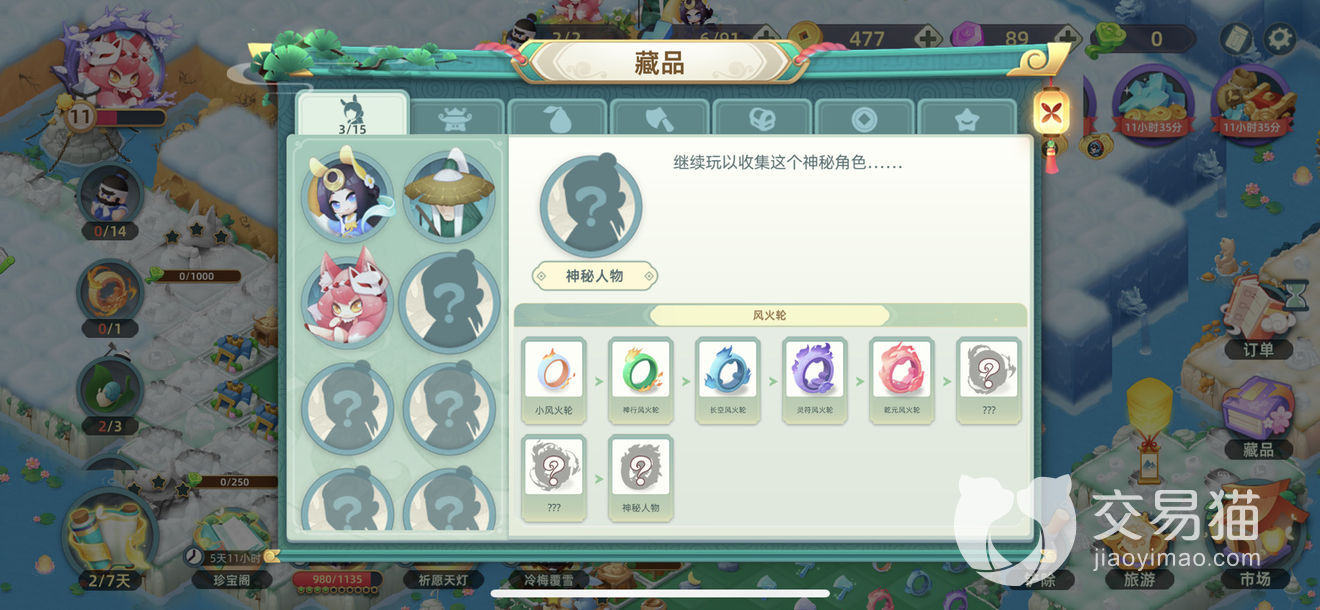This screenshot has width=1320, height=610.
Task: Switch to the axe tools tab
Action: tap(660, 119)
